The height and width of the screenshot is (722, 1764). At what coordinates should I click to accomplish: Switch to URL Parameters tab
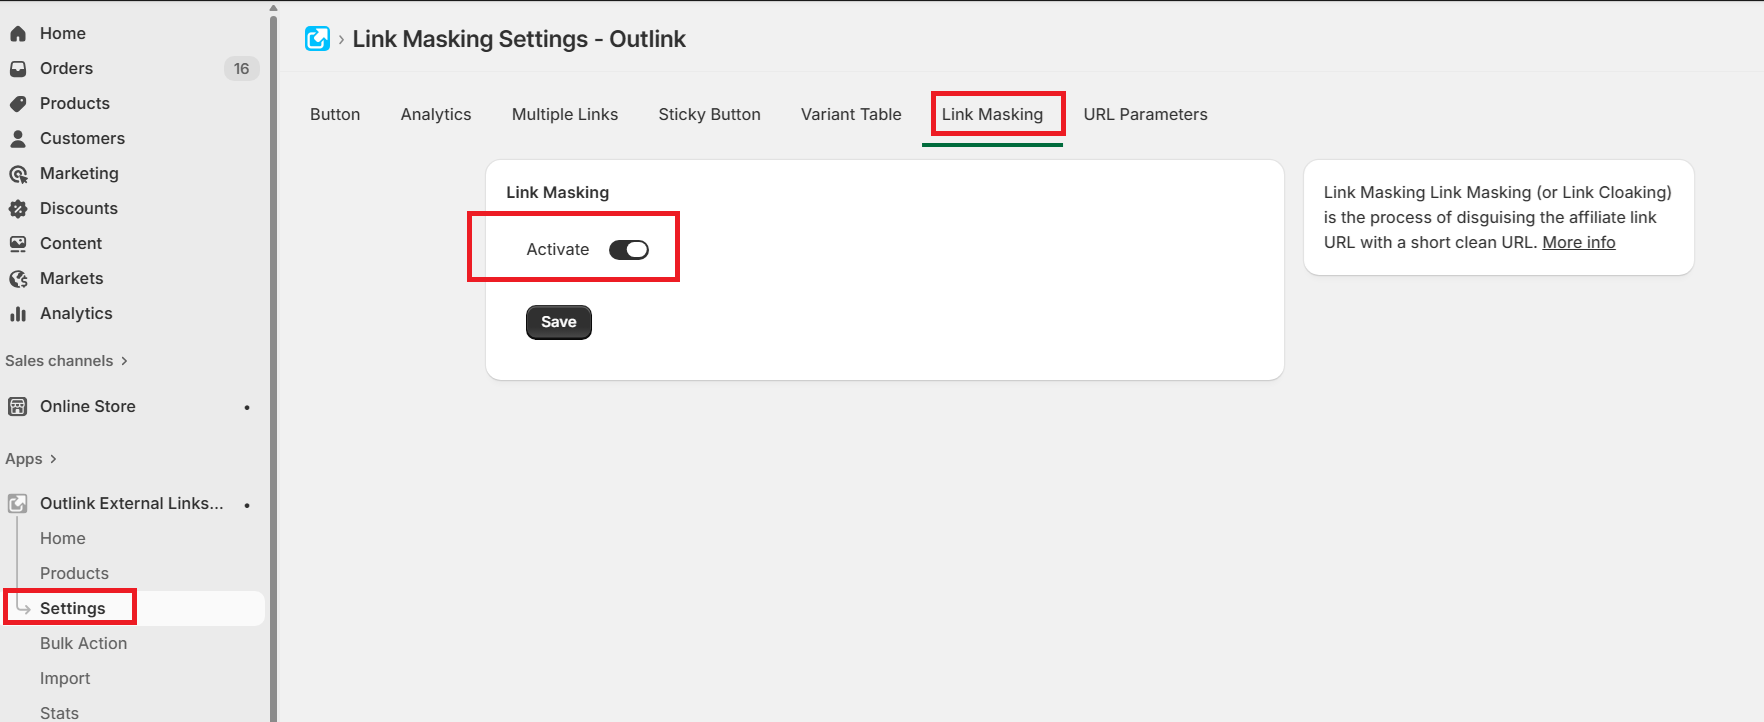click(x=1145, y=114)
